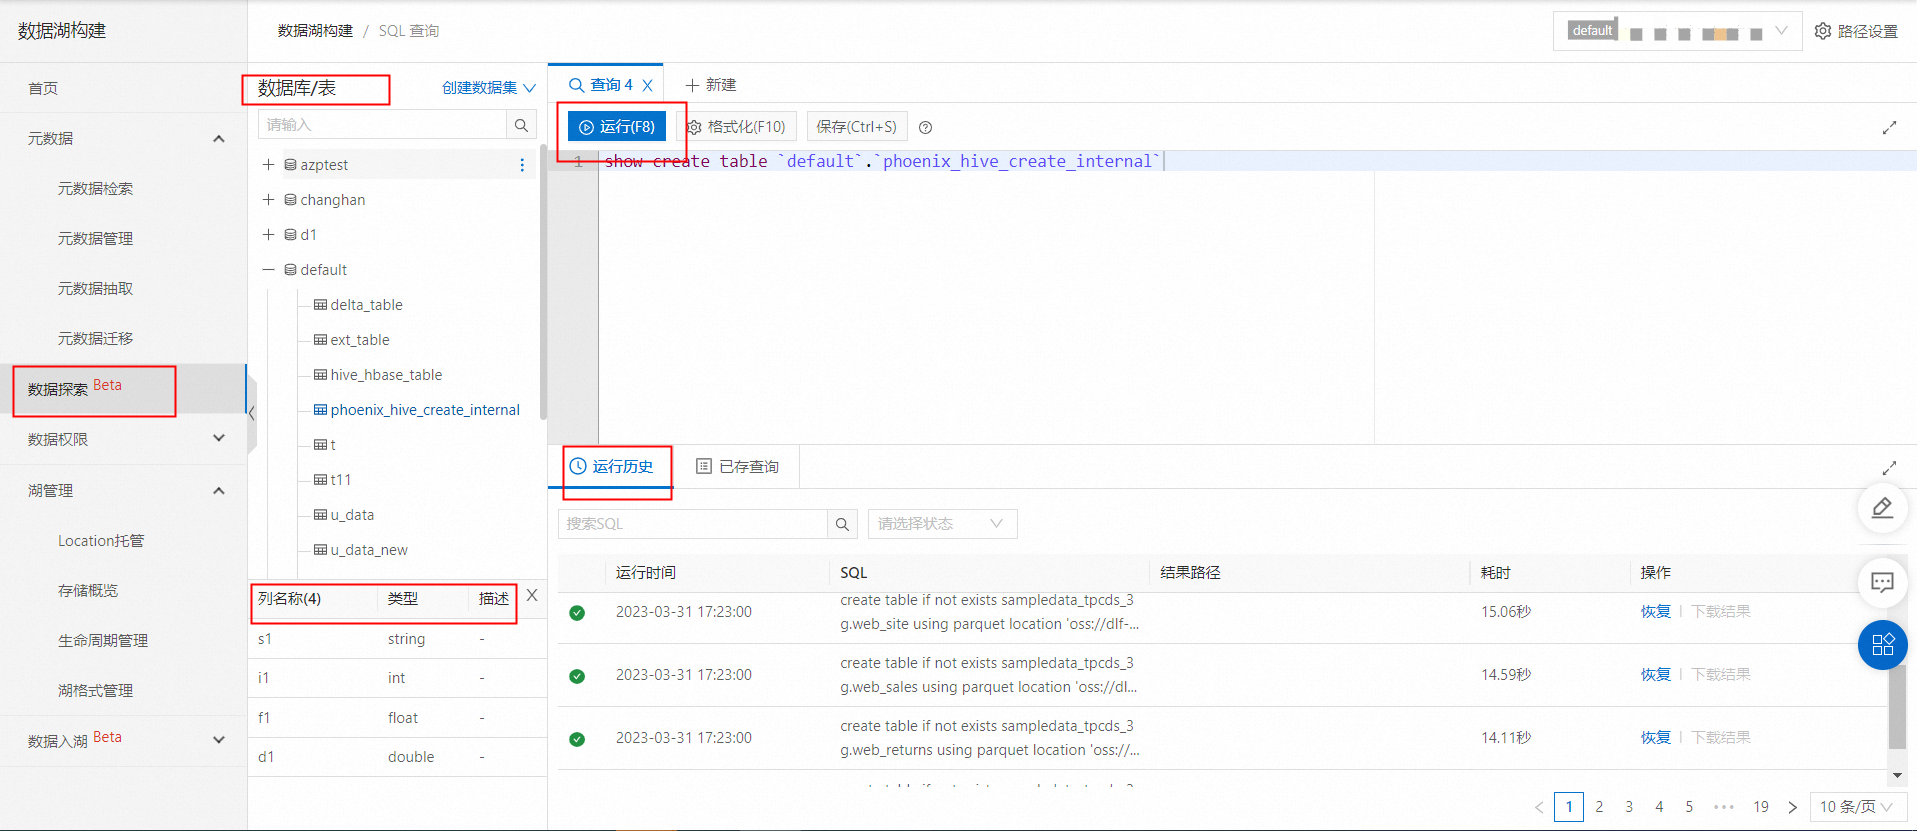Restore the web_site query via 恢复
1917x831 pixels.
coord(1655,612)
